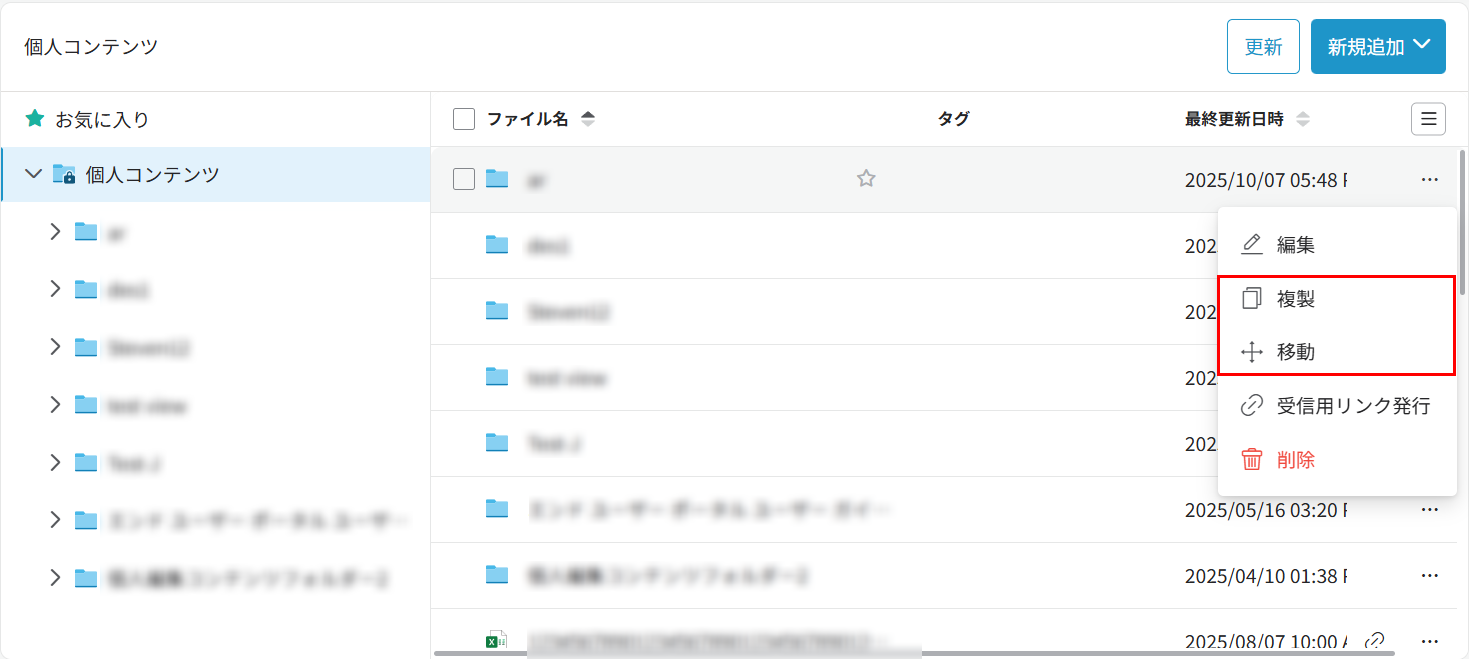Image resolution: width=1469 pixels, height=659 pixels.
Task: Expand the Test-J folder in sidebar tree
Action: [x=55, y=463]
